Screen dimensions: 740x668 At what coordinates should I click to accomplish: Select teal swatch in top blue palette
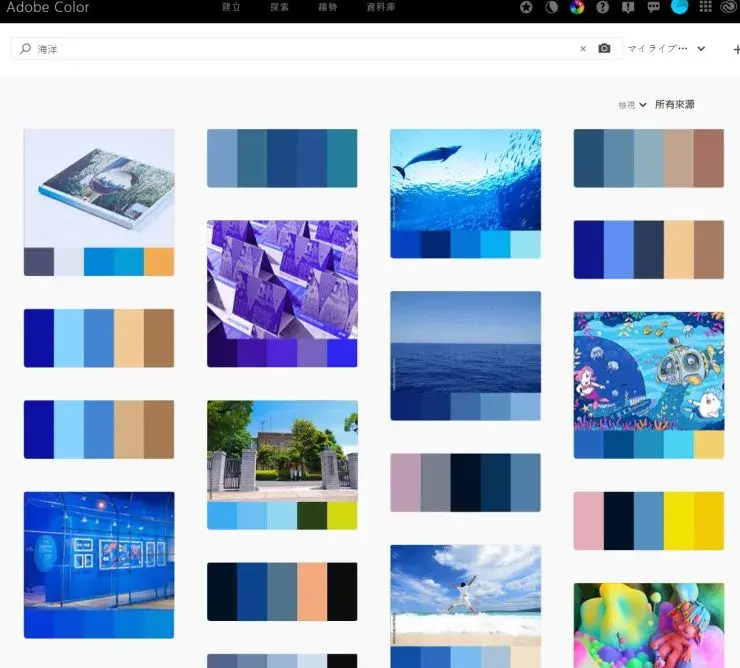(342, 158)
